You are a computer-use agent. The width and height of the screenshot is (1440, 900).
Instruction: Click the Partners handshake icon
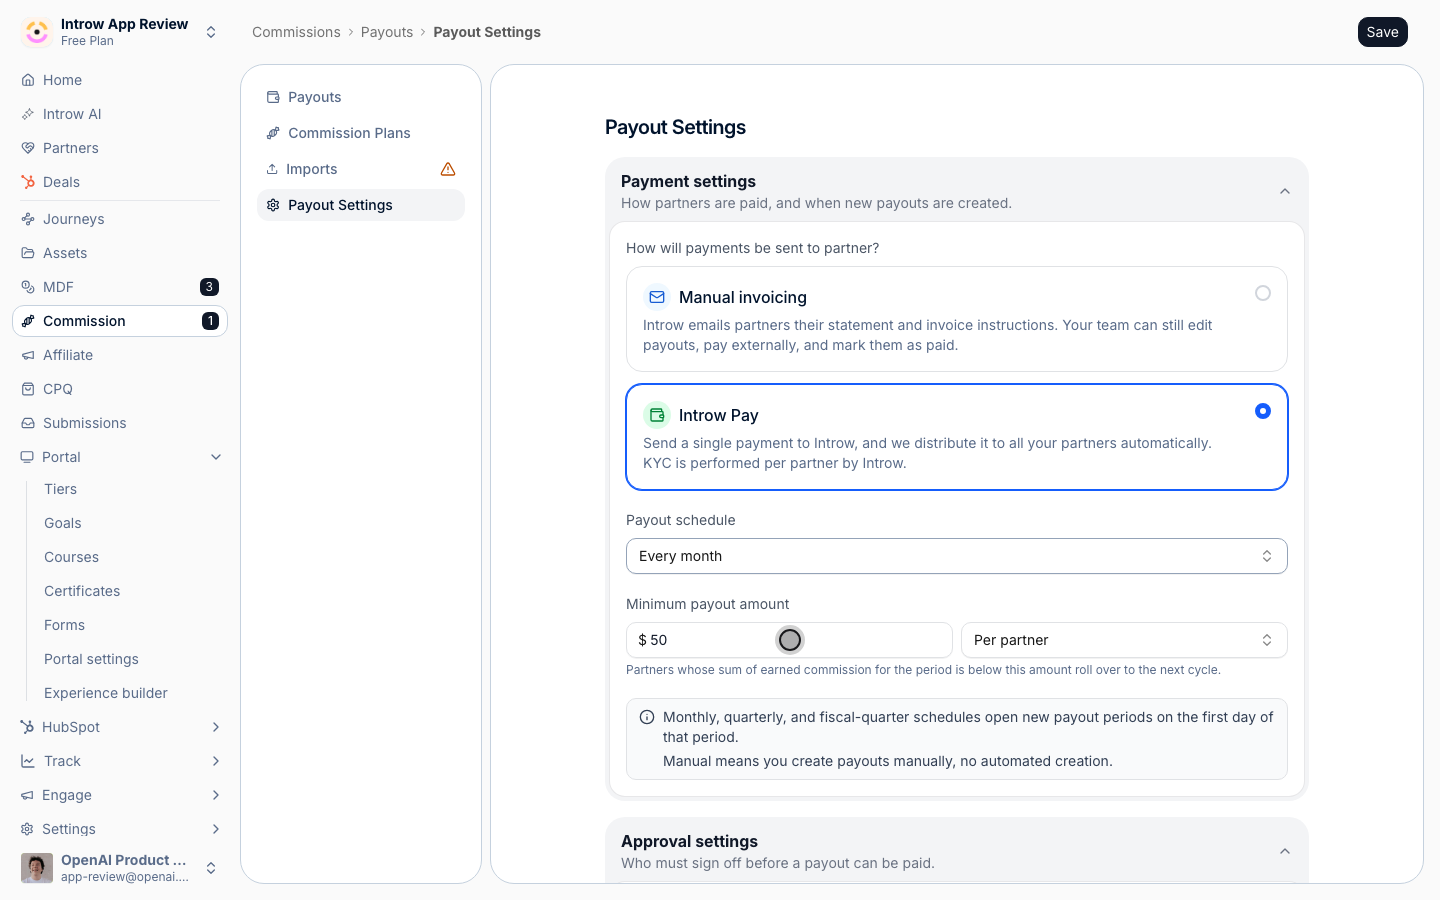[28, 148]
